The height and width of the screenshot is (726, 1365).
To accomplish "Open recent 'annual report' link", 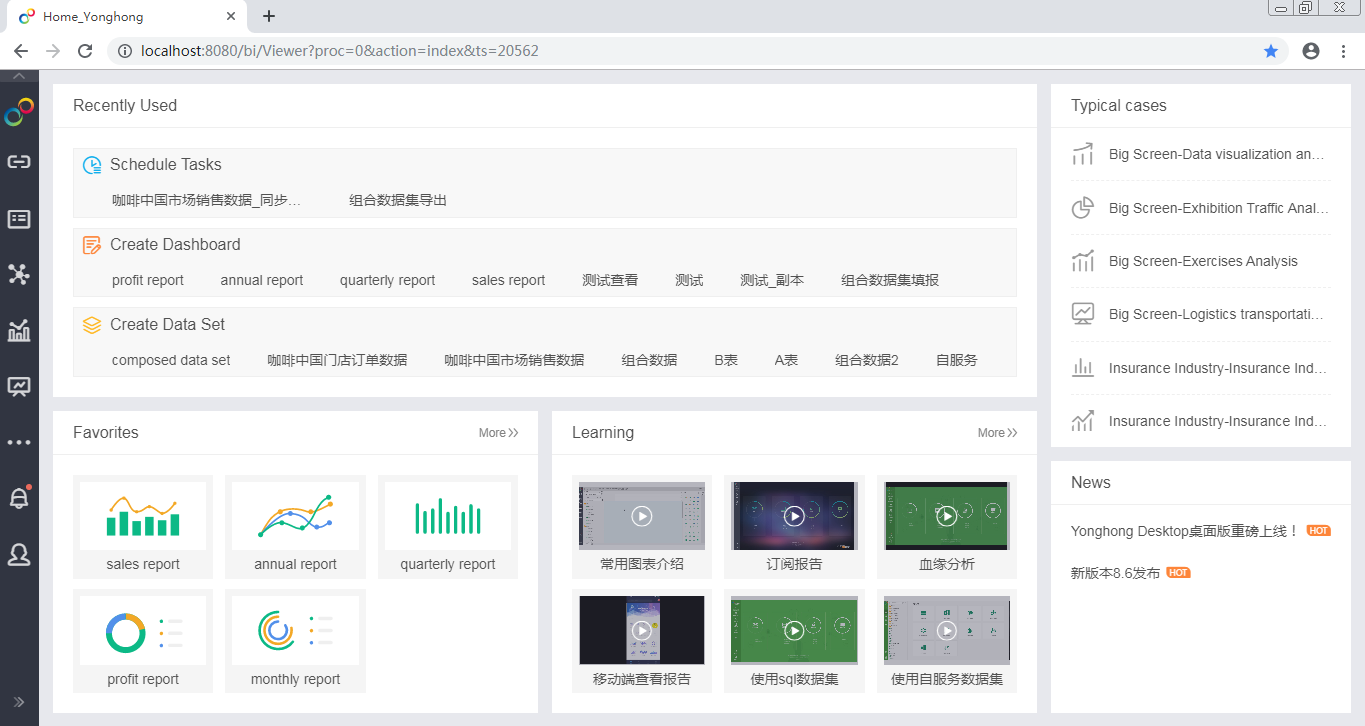I will (x=262, y=280).
